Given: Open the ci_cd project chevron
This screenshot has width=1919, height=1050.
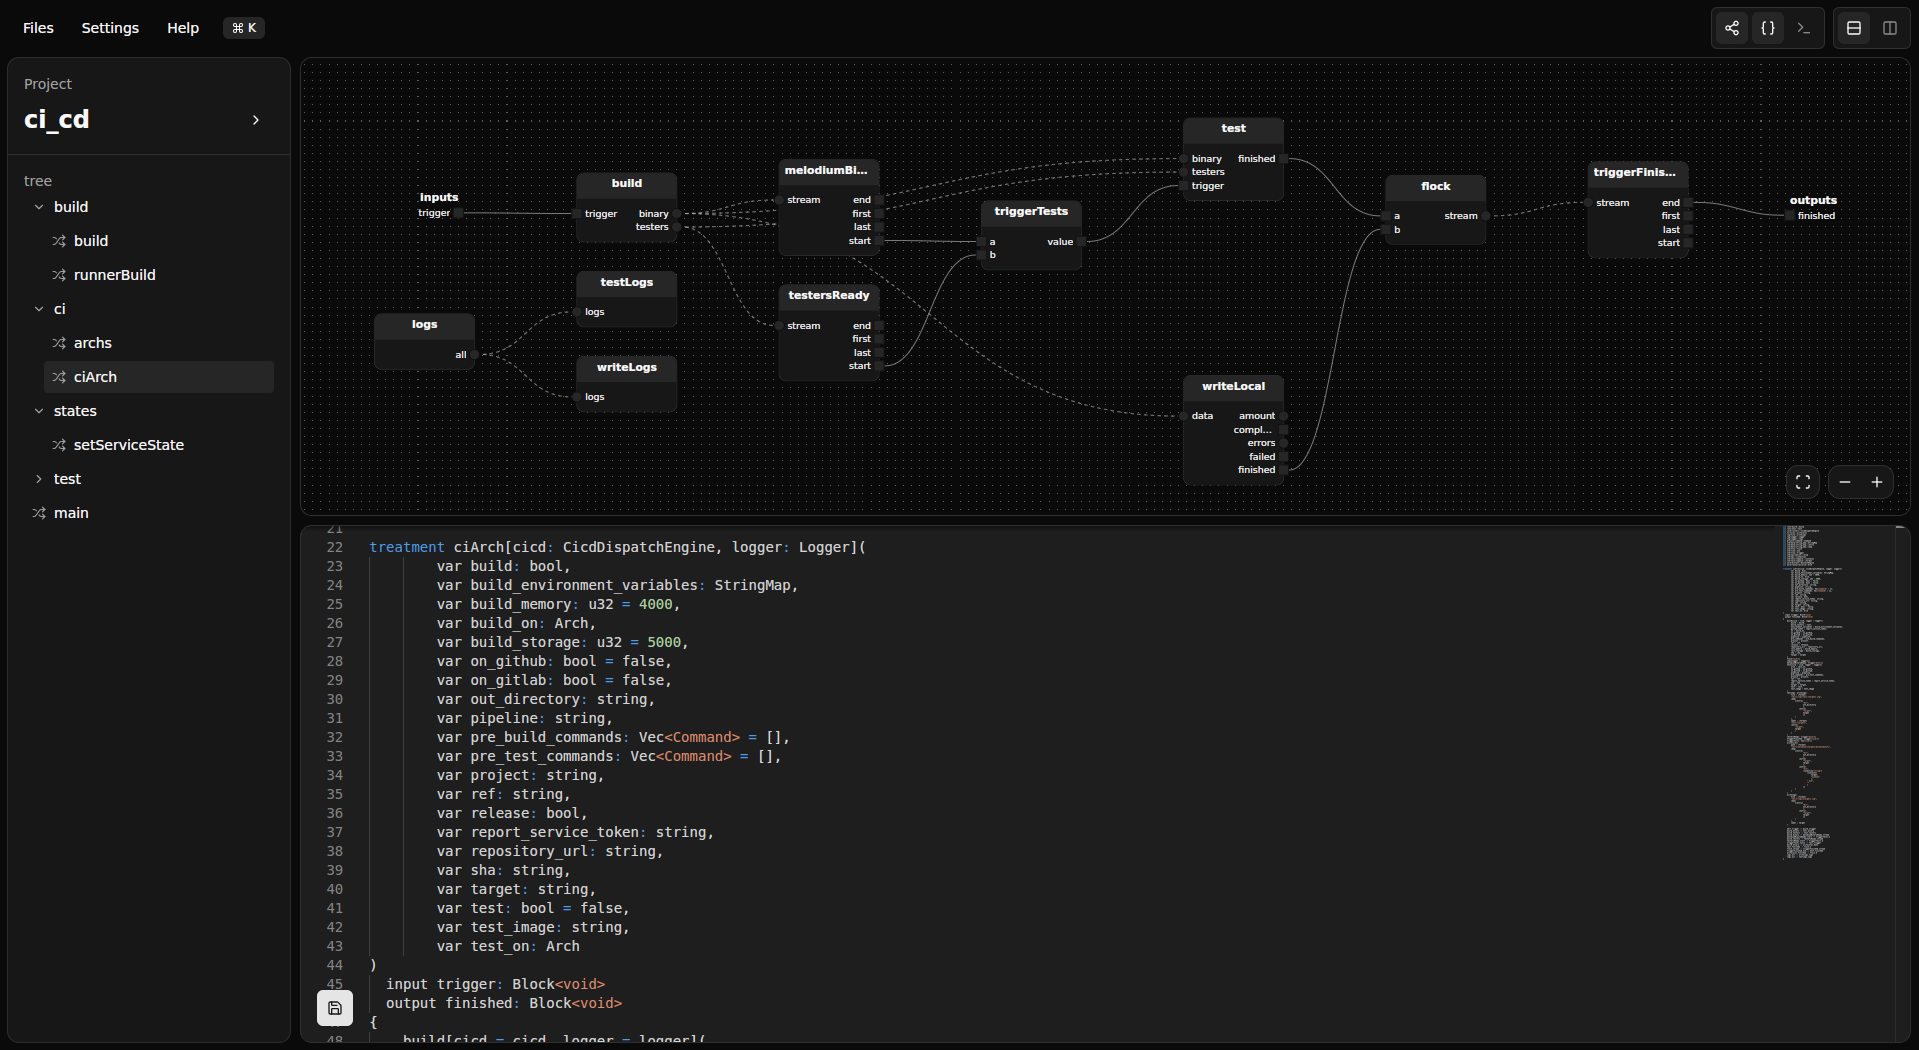Looking at the screenshot, I should coord(256,120).
